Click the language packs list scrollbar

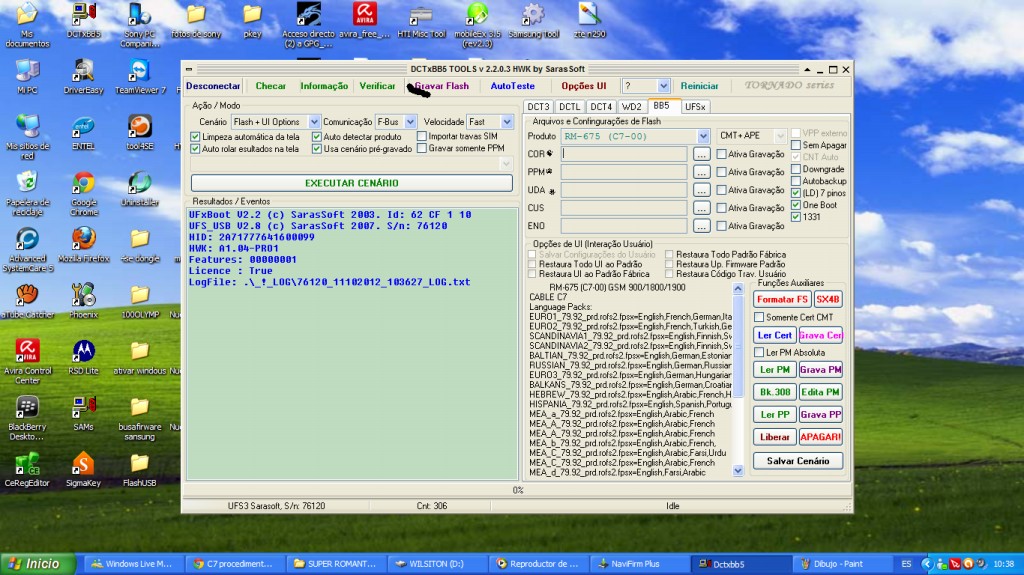tap(738, 380)
